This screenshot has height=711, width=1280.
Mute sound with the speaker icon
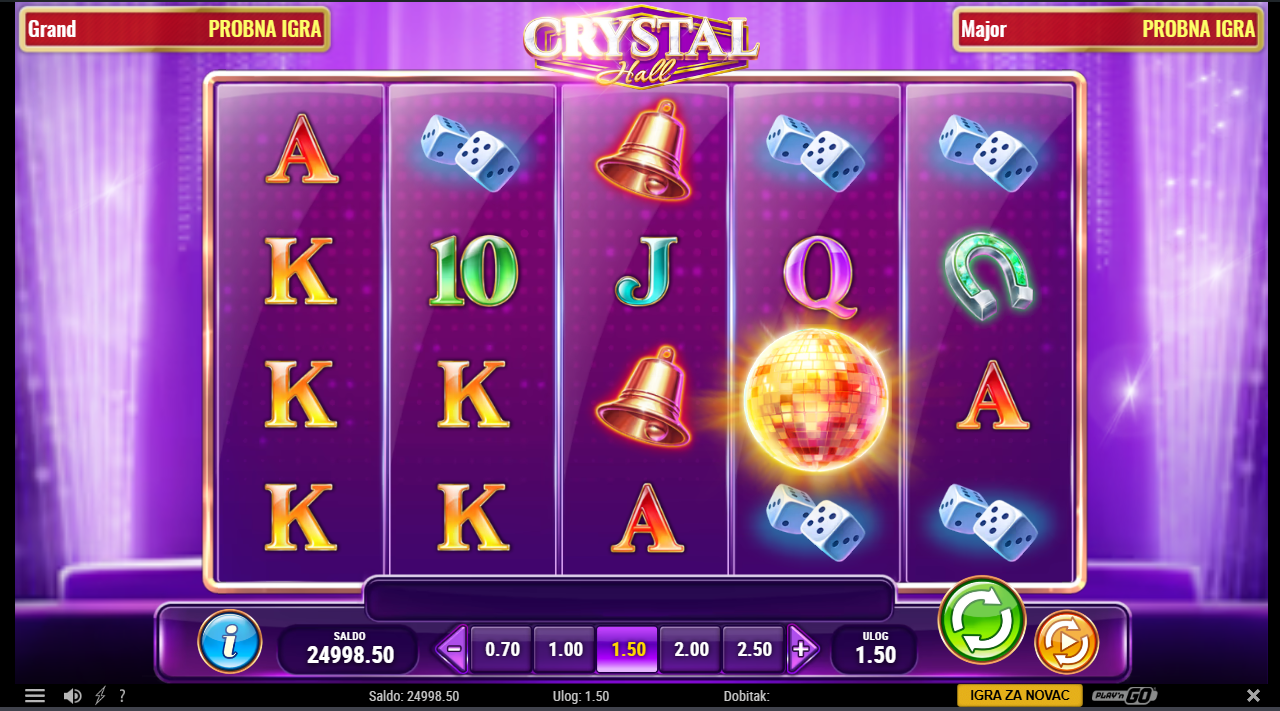(x=73, y=696)
